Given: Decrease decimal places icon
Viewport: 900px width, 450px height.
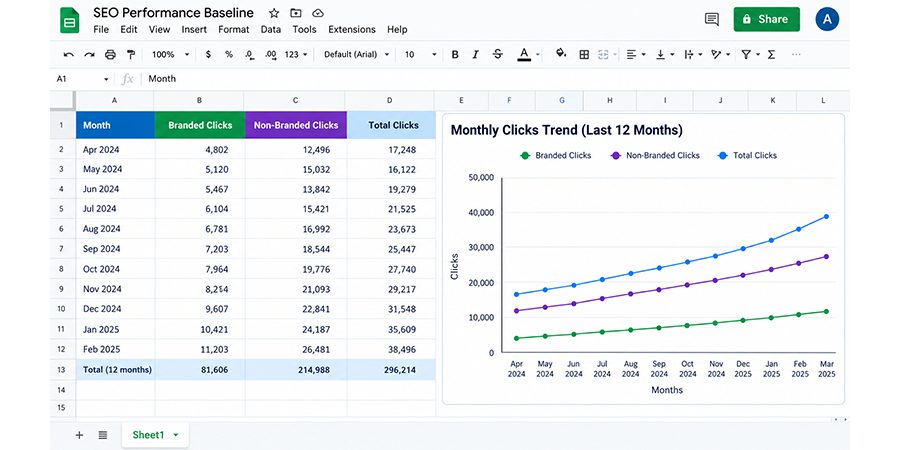Looking at the screenshot, I should (x=250, y=55).
